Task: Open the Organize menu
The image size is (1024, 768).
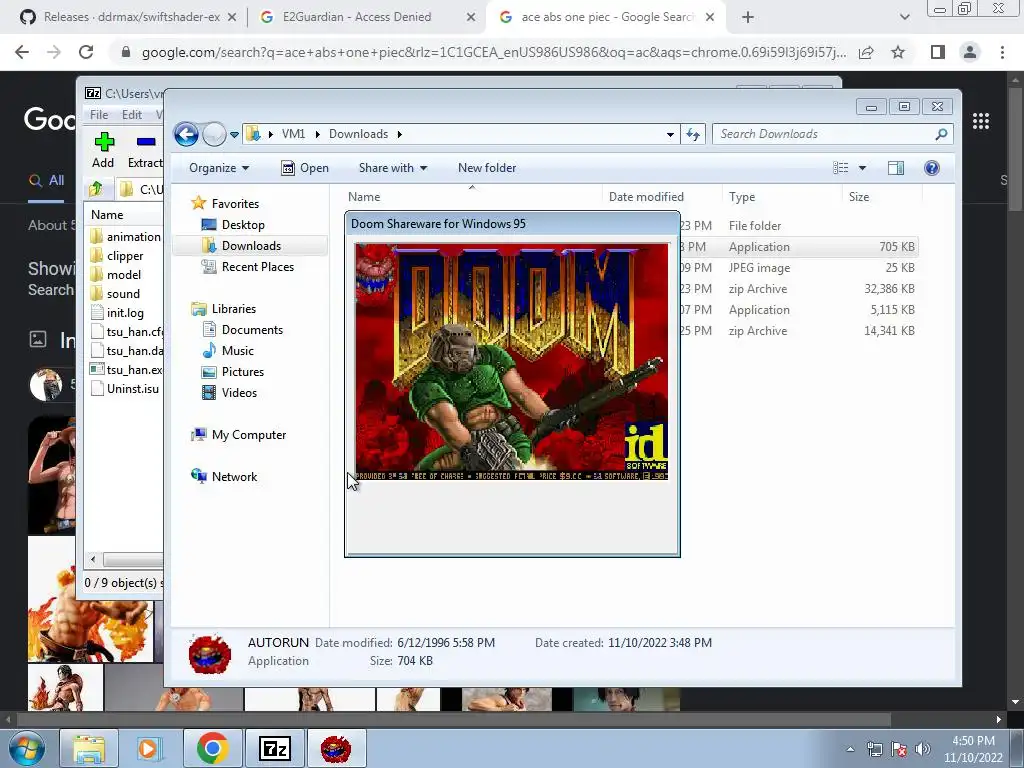Action: pos(219,168)
